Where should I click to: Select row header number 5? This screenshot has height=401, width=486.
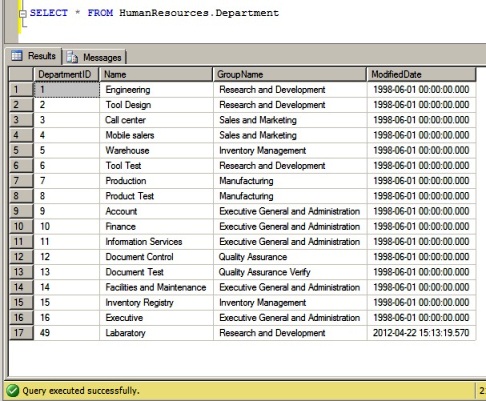coord(21,150)
